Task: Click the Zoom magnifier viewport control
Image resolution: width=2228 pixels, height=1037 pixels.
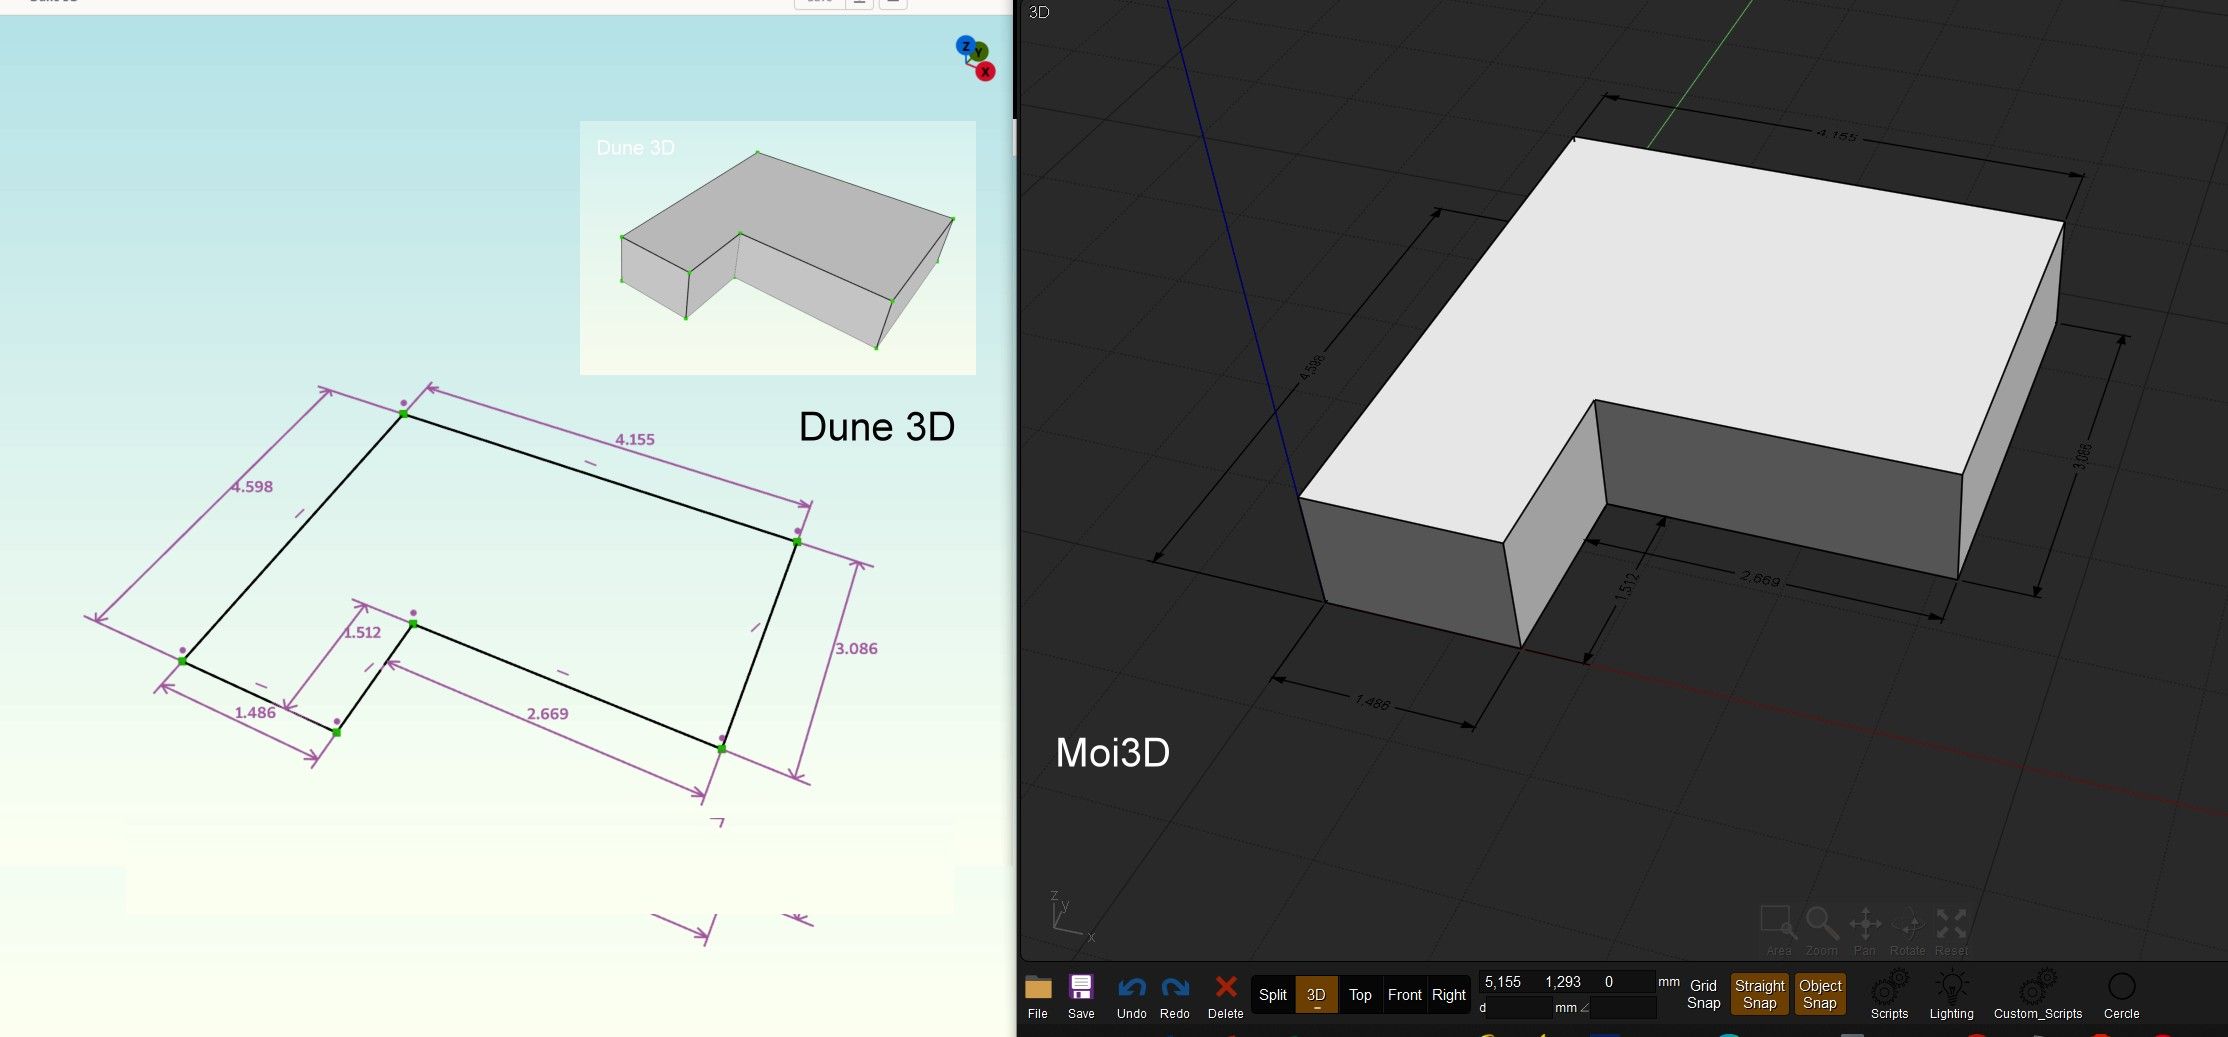Action: click(1821, 923)
